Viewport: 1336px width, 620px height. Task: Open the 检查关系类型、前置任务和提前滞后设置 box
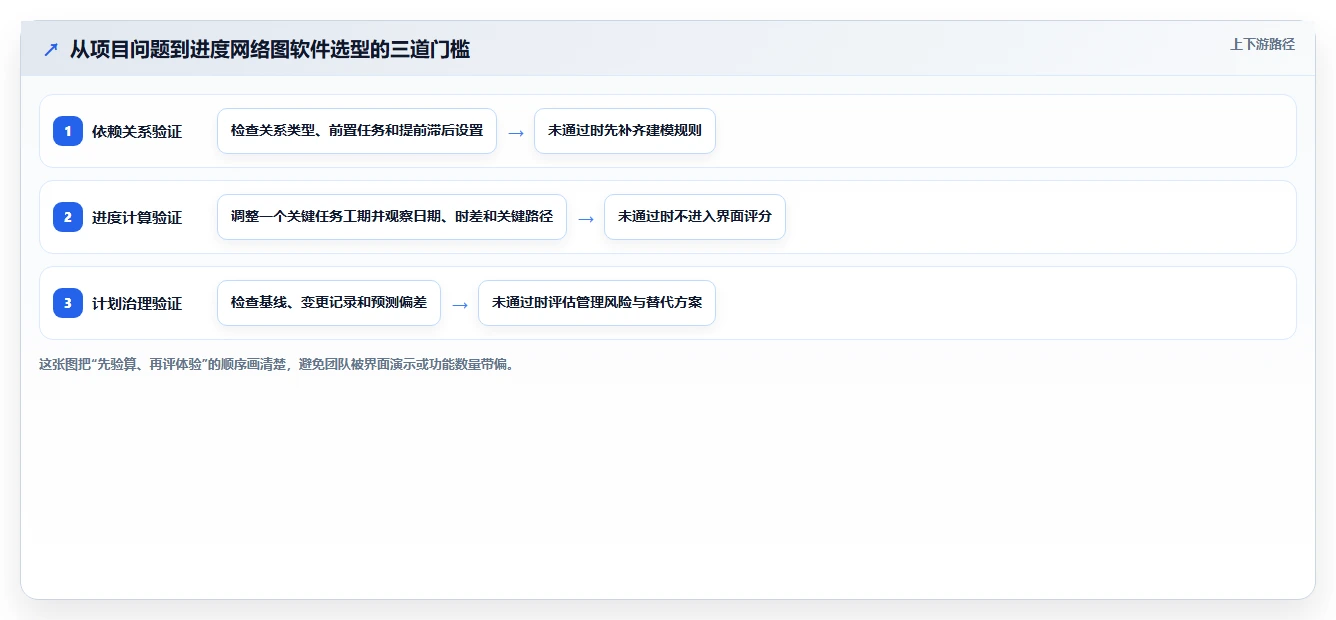point(357,131)
